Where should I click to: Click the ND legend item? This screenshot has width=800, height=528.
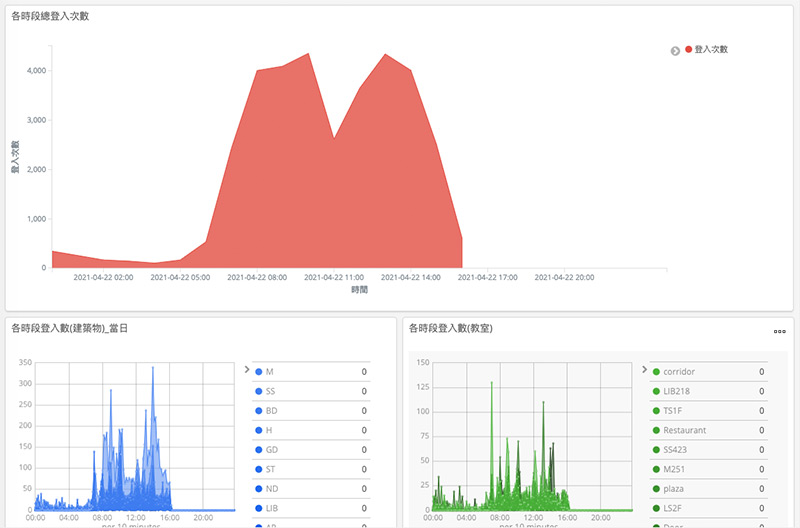click(271, 489)
